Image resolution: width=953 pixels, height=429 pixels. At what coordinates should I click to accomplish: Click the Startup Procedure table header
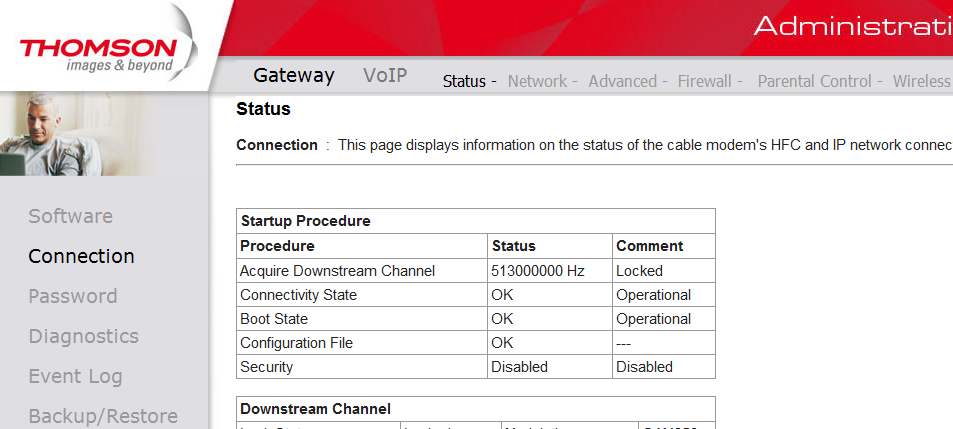click(305, 221)
